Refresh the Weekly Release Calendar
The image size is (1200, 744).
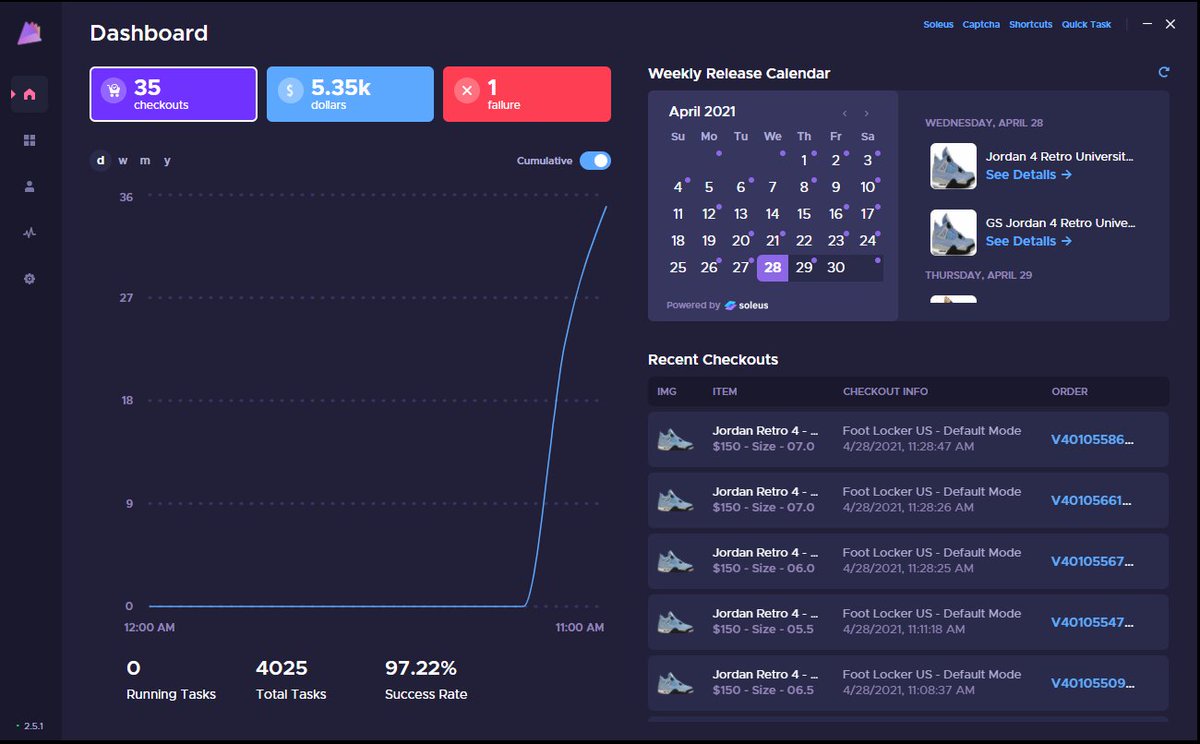(x=1163, y=72)
